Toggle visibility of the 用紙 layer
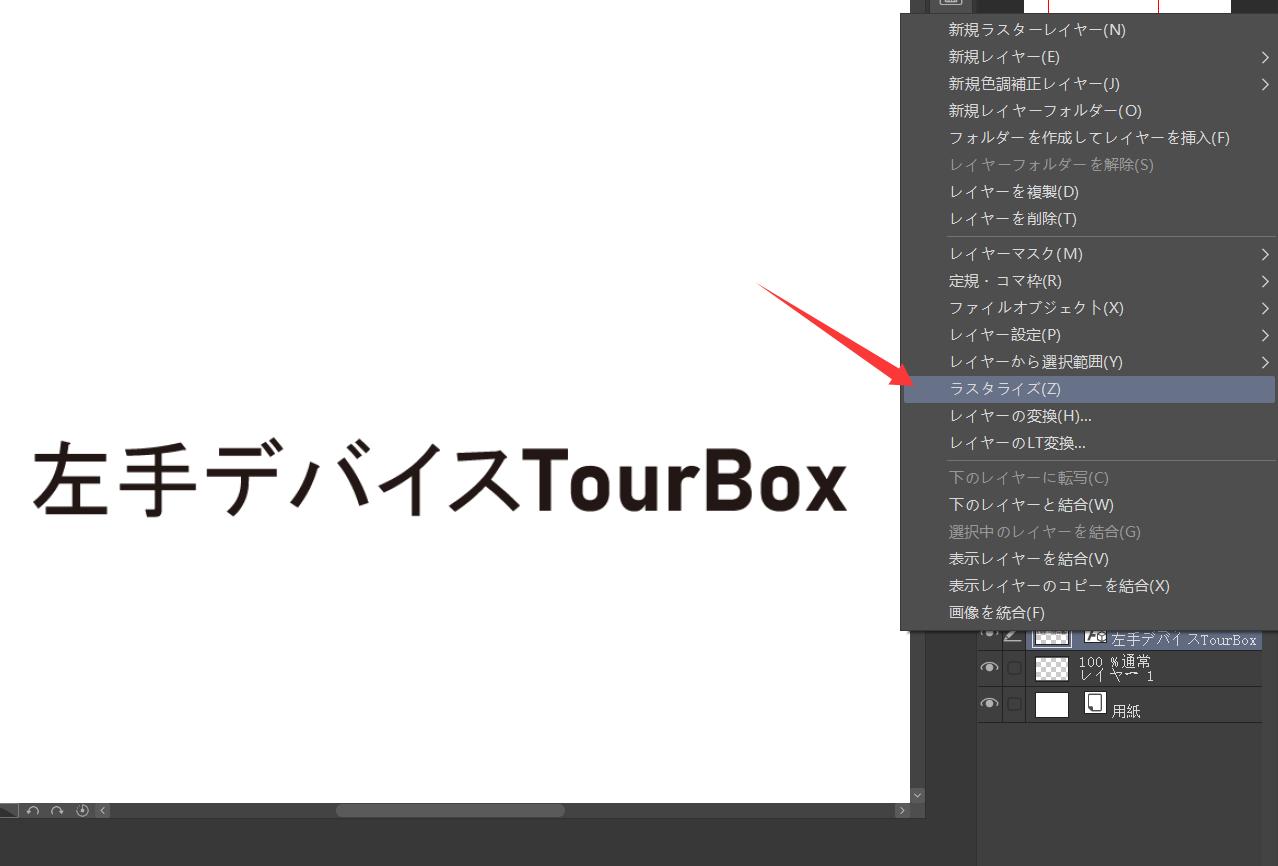 point(989,704)
